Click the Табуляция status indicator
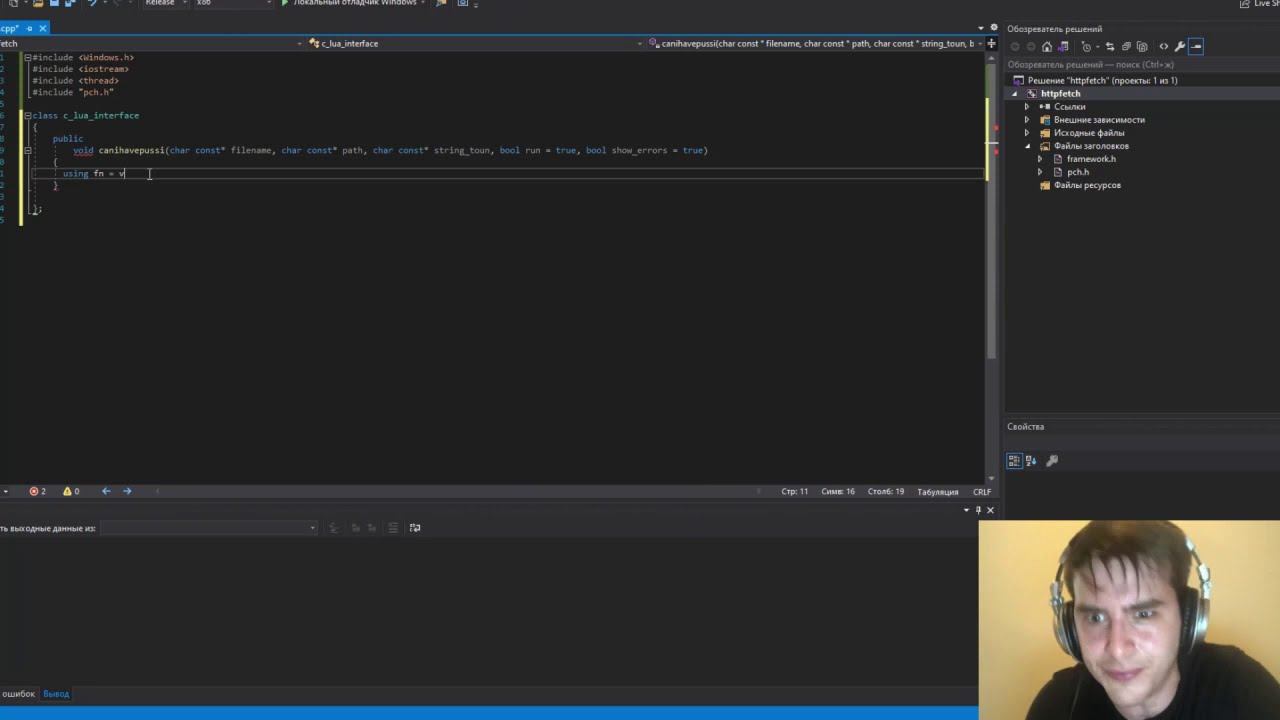1280x720 pixels. pos(938,492)
